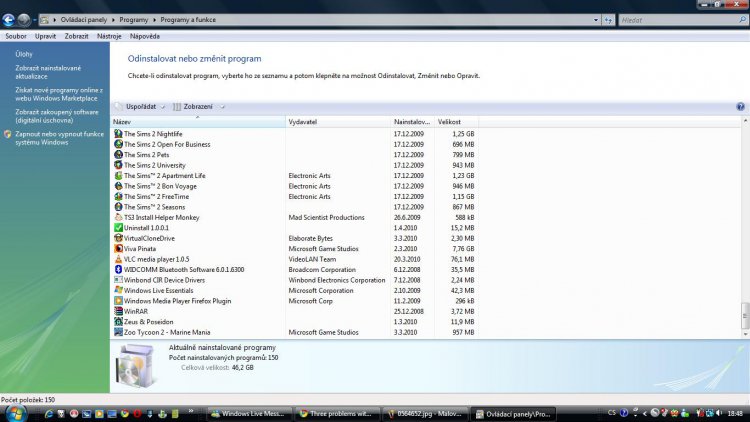Select The Sims 2 FreeTime row
Viewport: 750px width, 422px height.
pyautogui.click(x=295, y=197)
